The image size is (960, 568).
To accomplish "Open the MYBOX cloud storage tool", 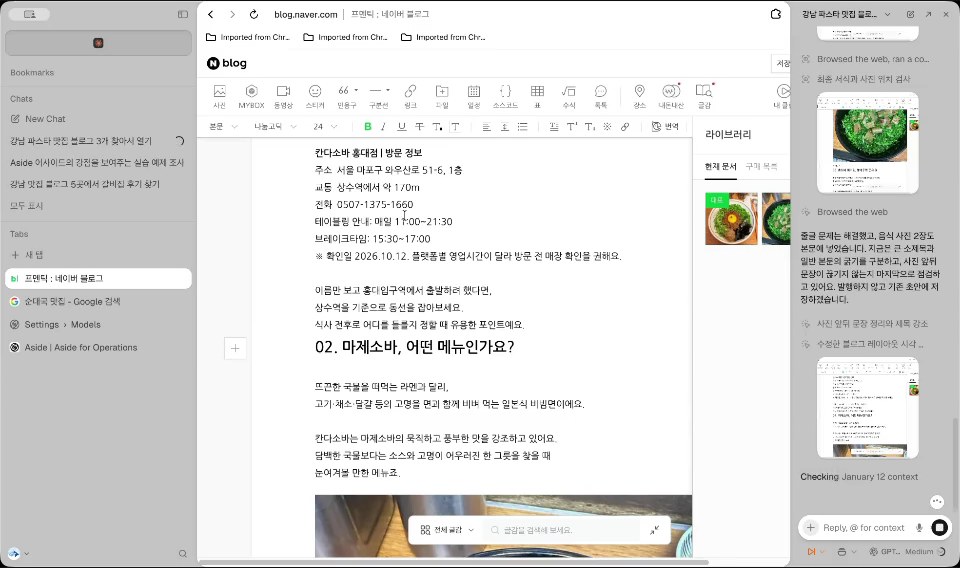I will click(x=251, y=96).
